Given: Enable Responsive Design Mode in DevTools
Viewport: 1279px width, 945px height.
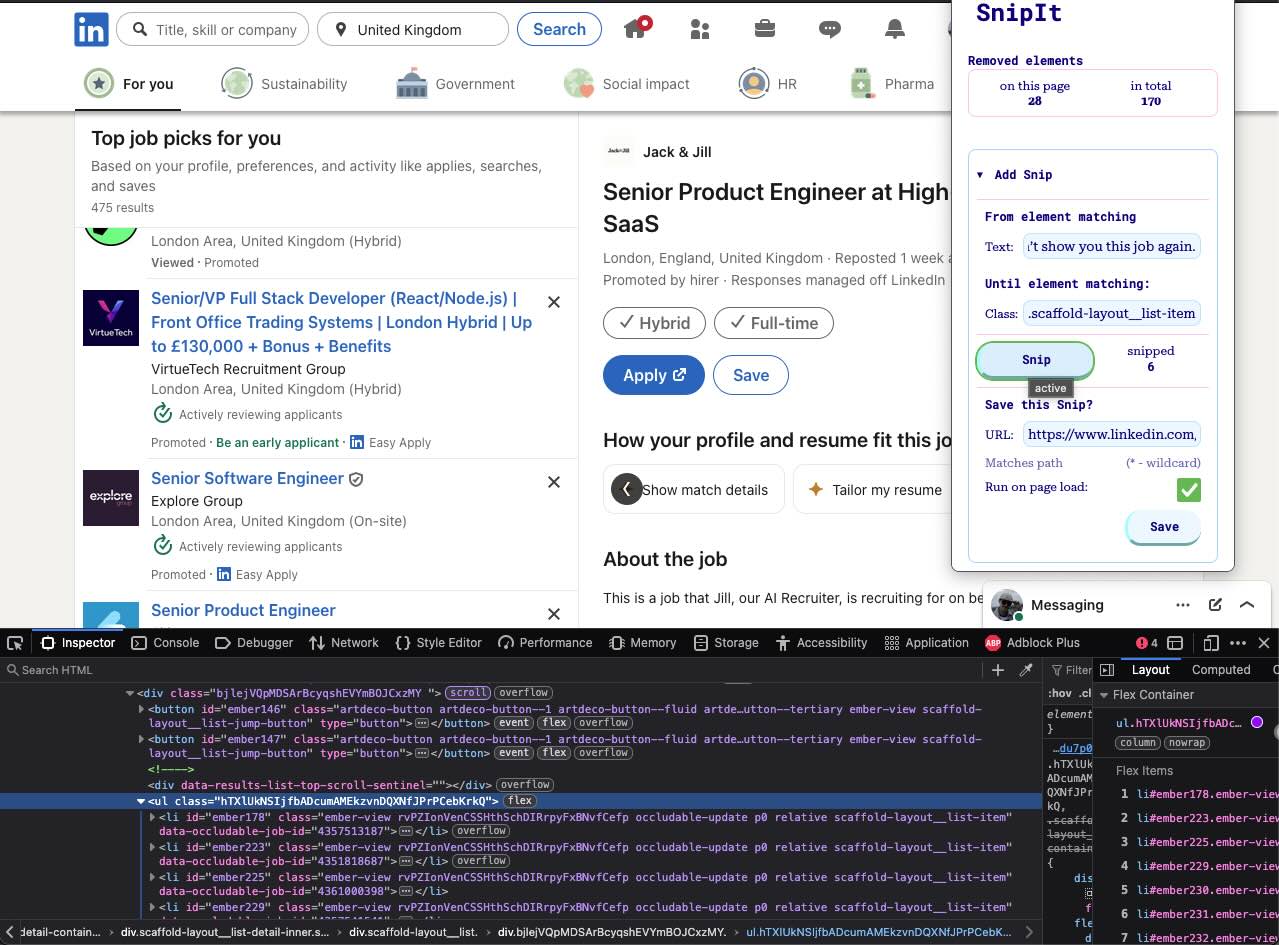Looking at the screenshot, I should (1211, 643).
